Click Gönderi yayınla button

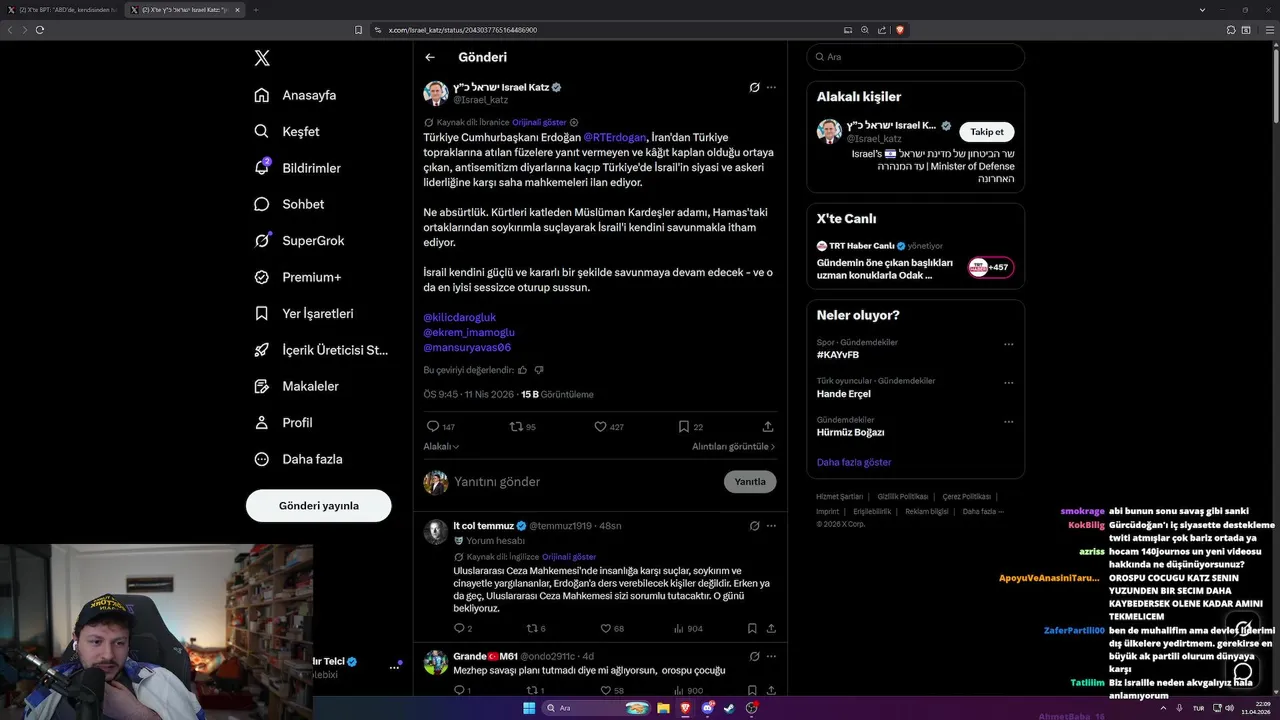(319, 505)
